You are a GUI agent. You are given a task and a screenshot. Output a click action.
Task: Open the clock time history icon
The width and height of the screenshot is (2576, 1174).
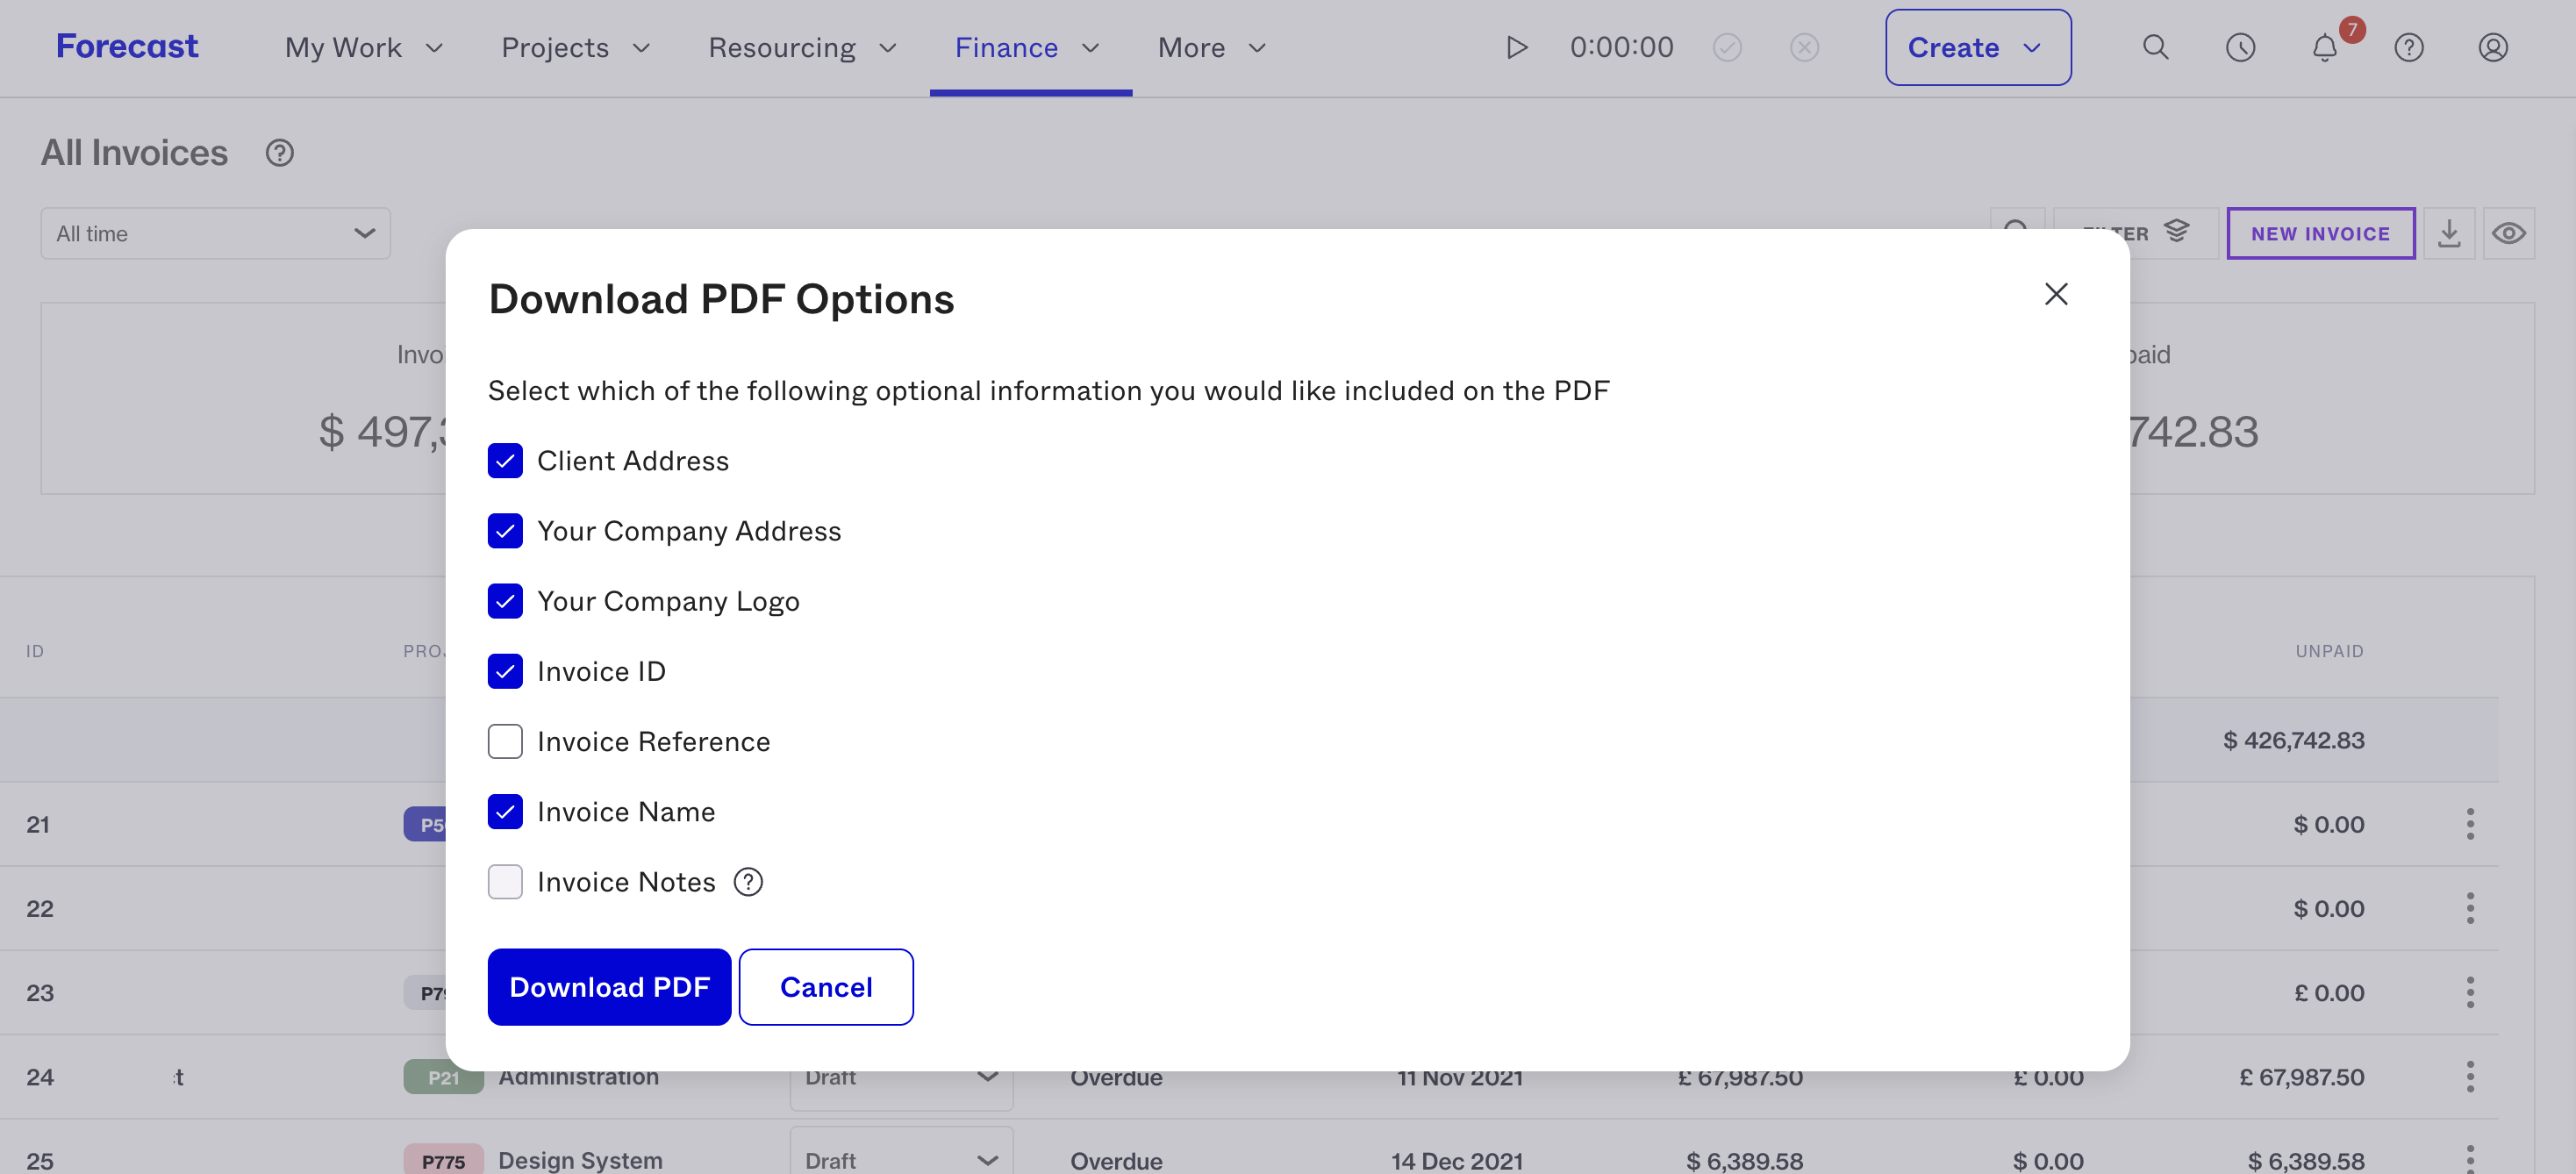tap(2240, 47)
